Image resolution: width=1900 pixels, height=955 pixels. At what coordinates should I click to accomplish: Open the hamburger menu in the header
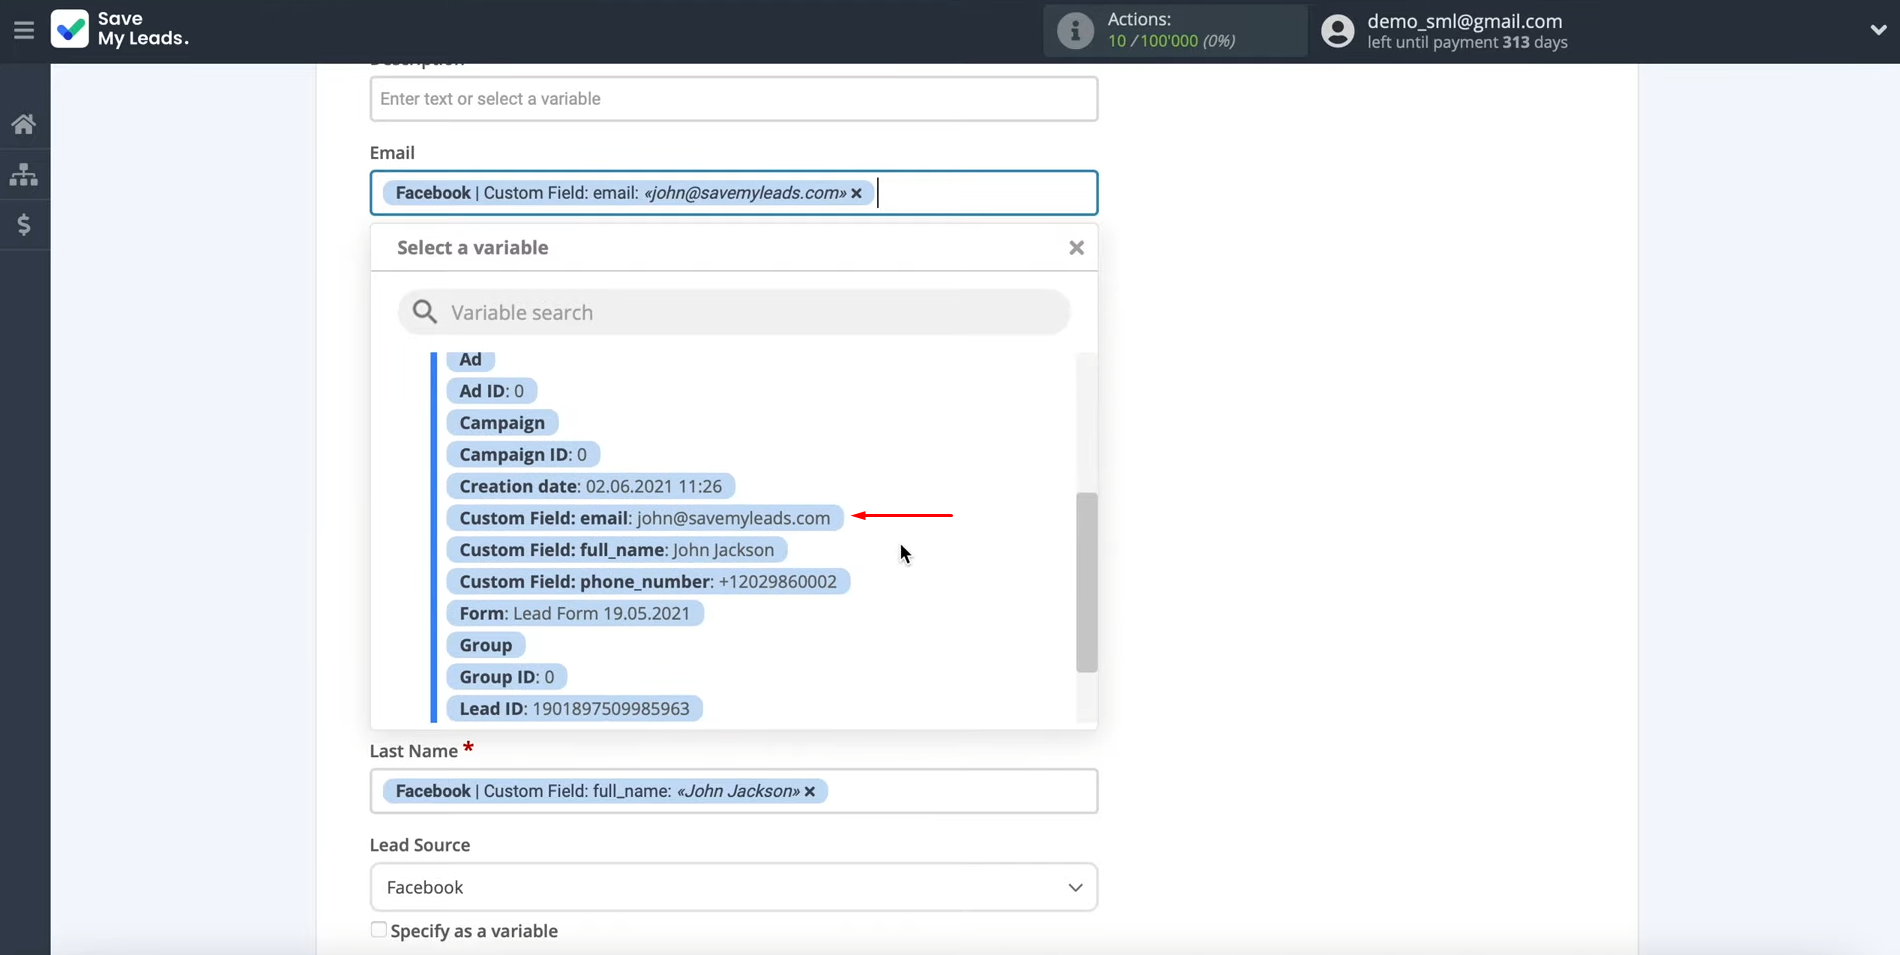(x=24, y=31)
